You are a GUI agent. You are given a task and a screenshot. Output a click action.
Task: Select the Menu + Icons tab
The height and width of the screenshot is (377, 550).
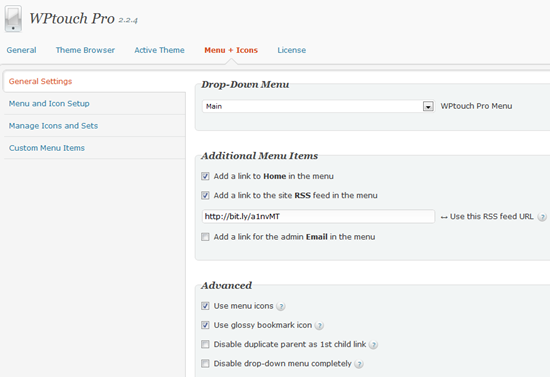(x=231, y=50)
